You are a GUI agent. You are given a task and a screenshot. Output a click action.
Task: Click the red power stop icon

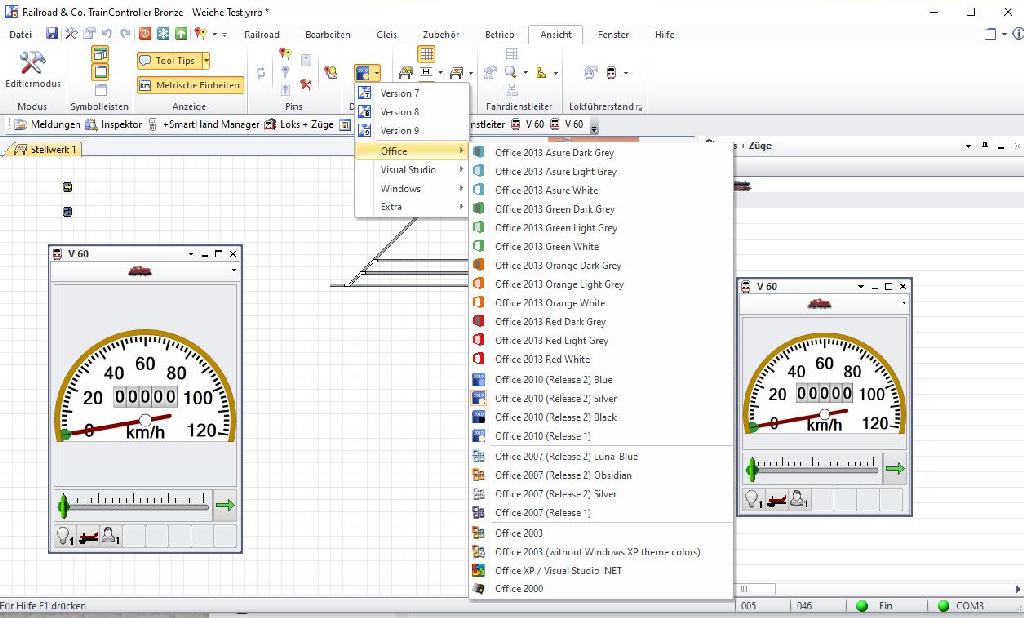coord(145,34)
